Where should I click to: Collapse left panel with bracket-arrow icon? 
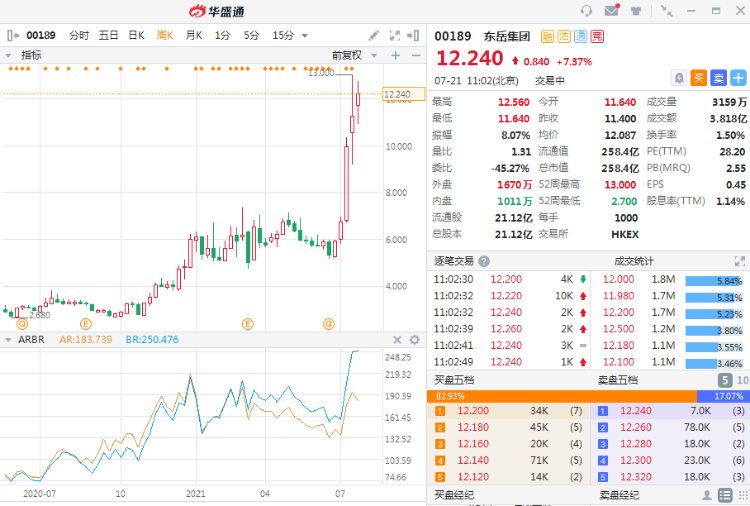pyautogui.click(x=12, y=35)
